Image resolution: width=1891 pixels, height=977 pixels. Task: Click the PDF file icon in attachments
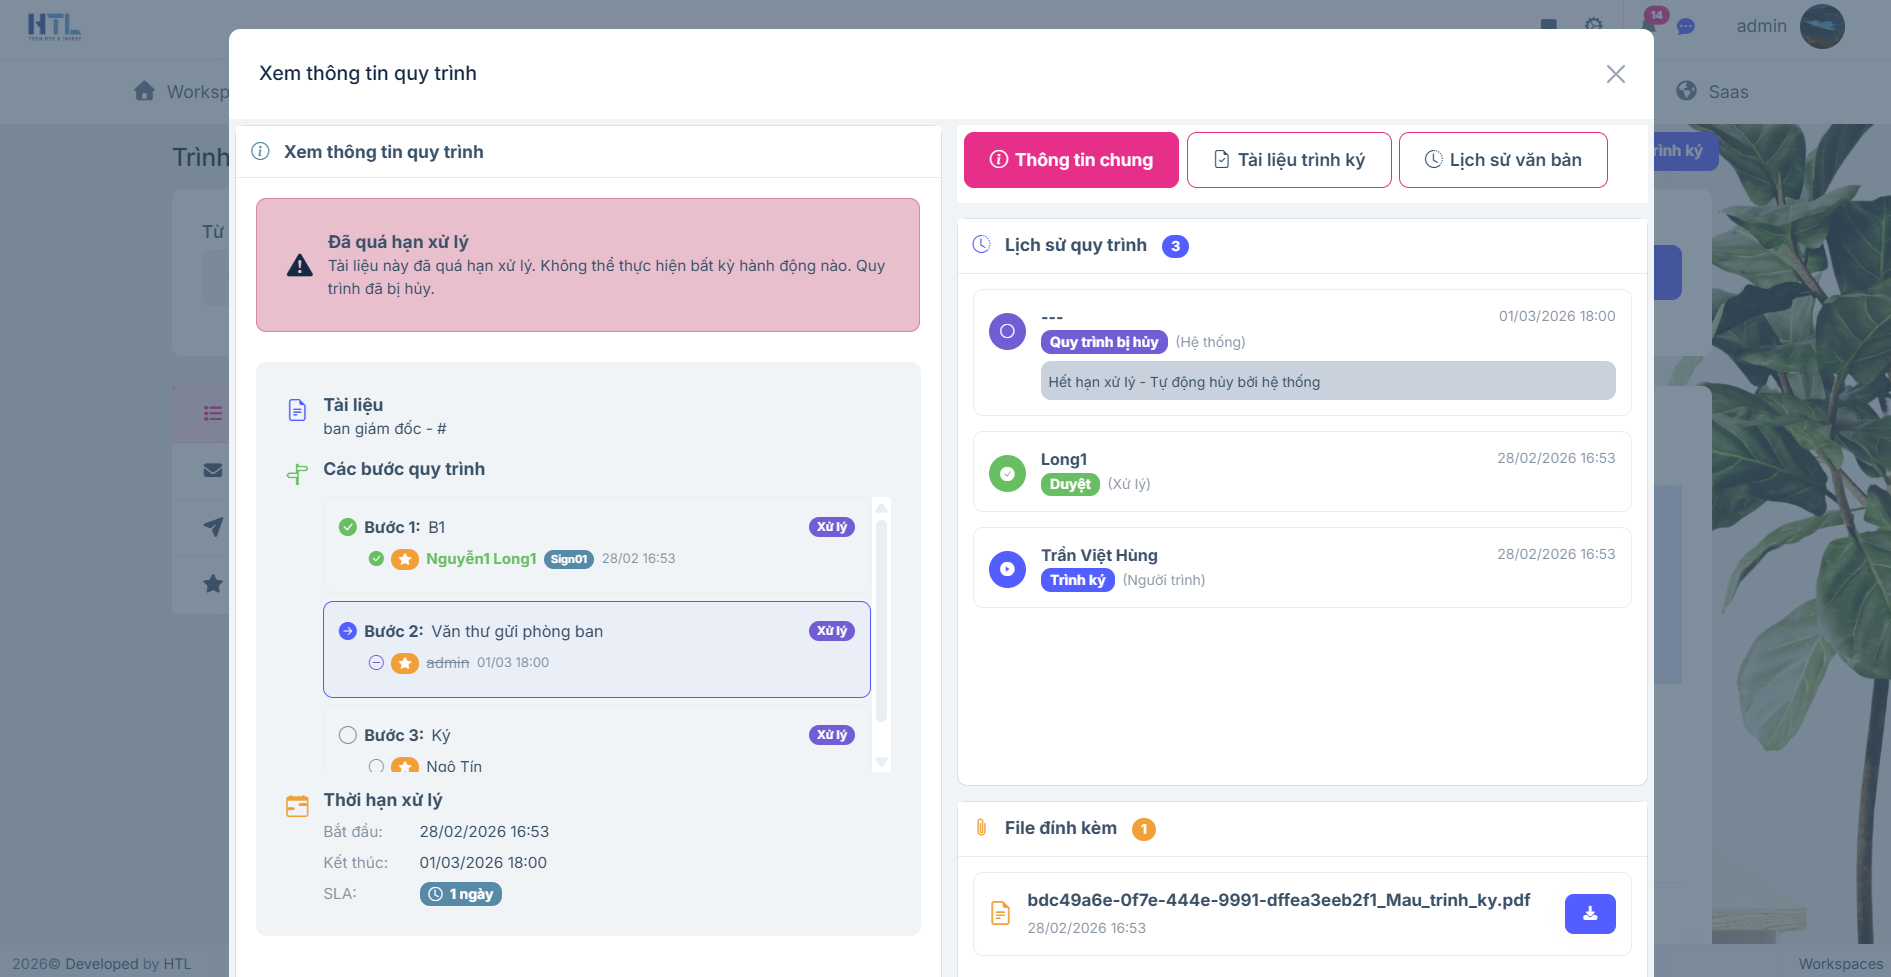tap(1000, 913)
